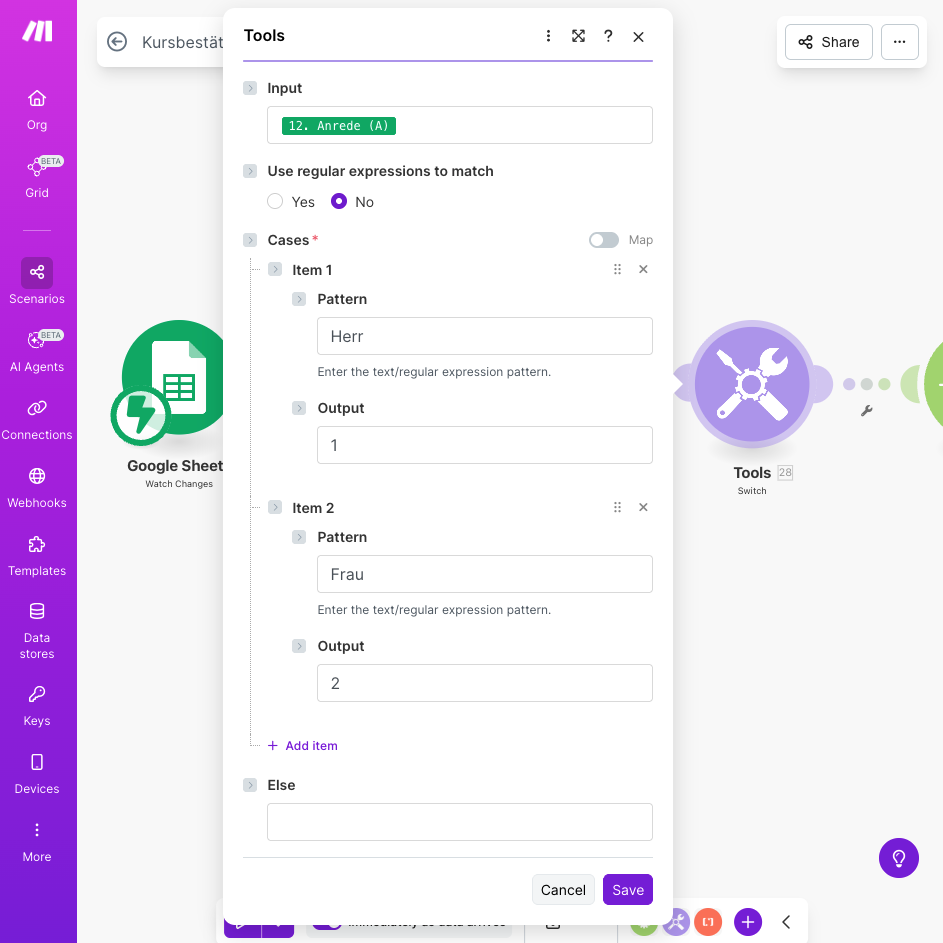Go back with the arrow next to the scenario name
943x943 pixels.
point(117,41)
